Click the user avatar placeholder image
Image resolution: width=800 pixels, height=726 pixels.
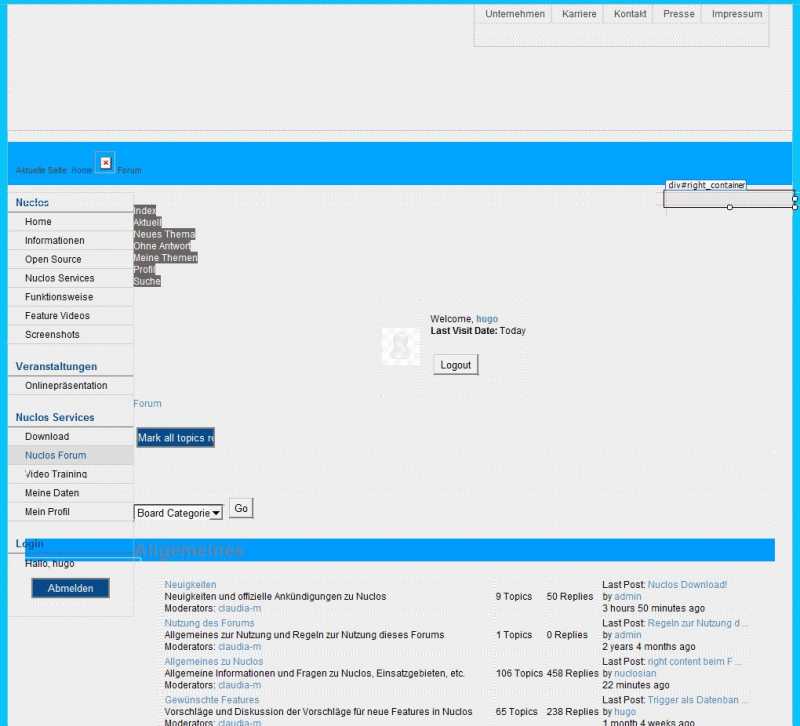pyautogui.click(x=401, y=346)
